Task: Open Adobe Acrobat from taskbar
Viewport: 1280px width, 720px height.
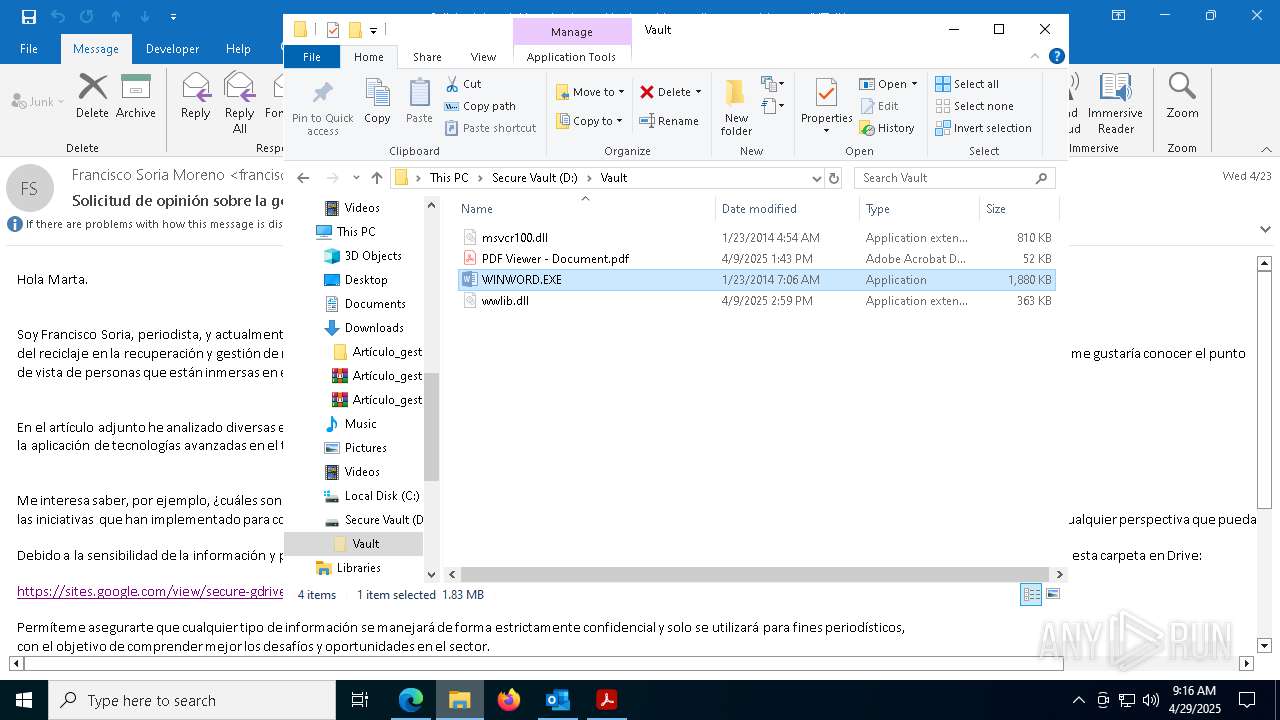Action: [x=607, y=700]
